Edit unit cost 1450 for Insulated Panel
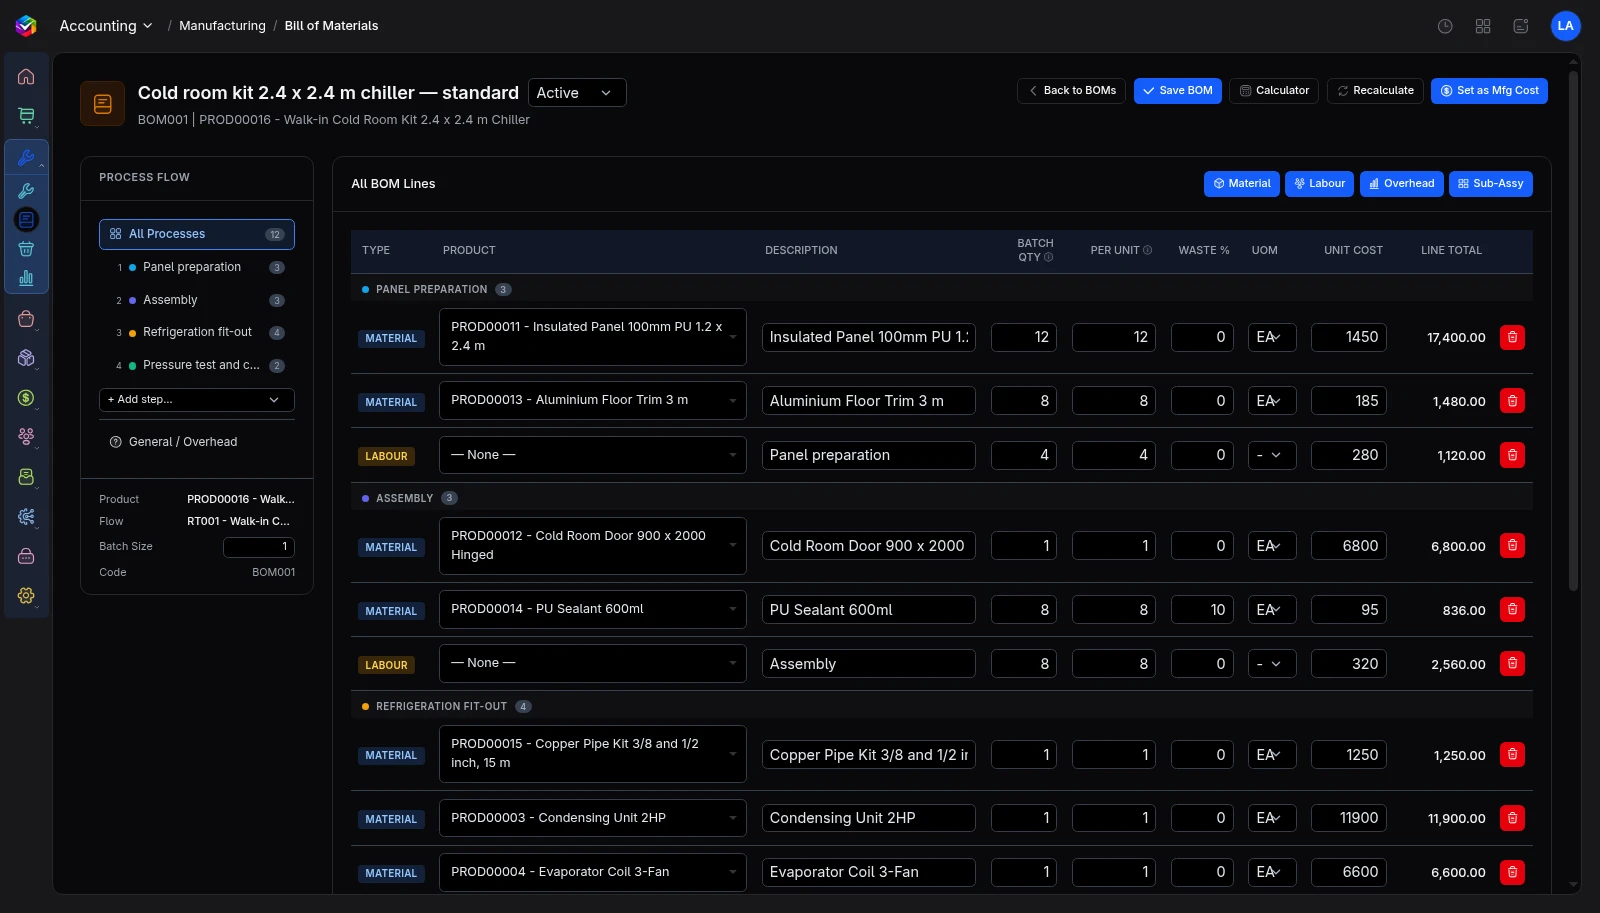 (1348, 337)
